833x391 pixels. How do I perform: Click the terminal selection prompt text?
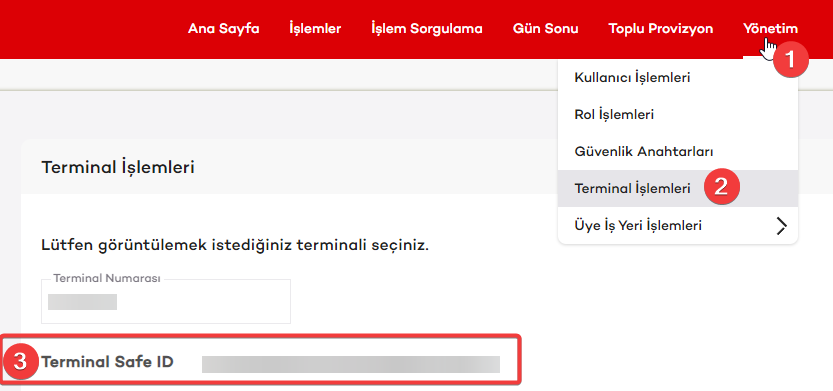[235, 246]
